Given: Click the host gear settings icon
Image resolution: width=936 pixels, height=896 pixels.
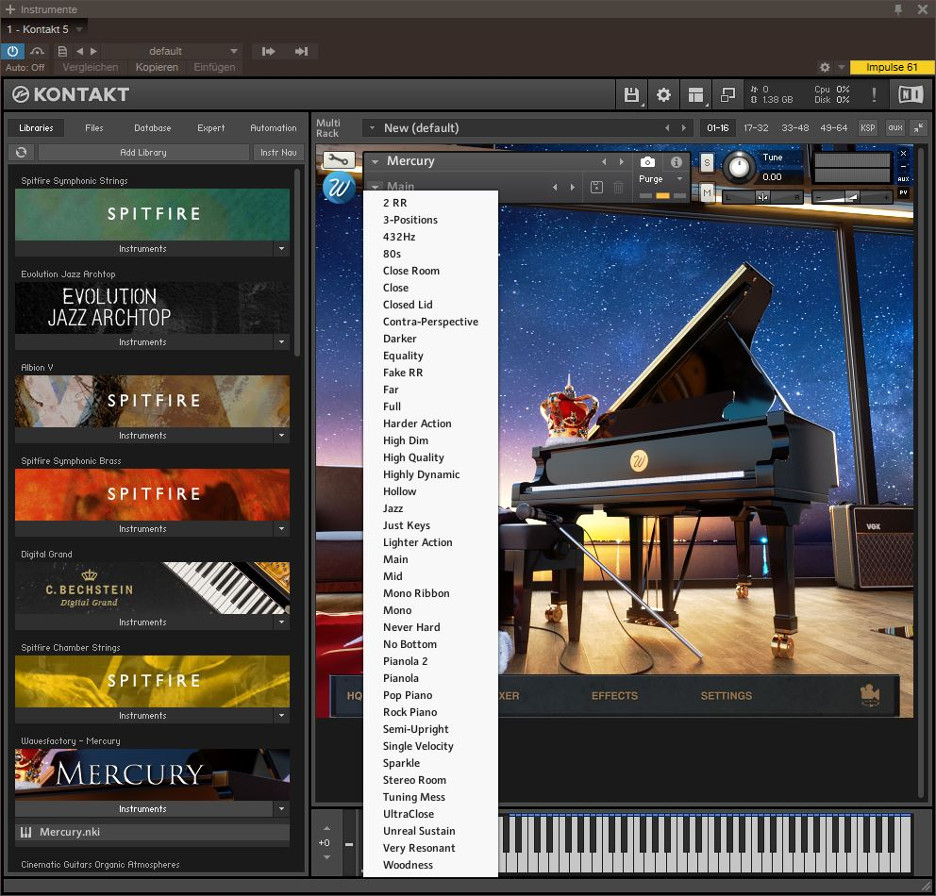Looking at the screenshot, I should coord(824,67).
